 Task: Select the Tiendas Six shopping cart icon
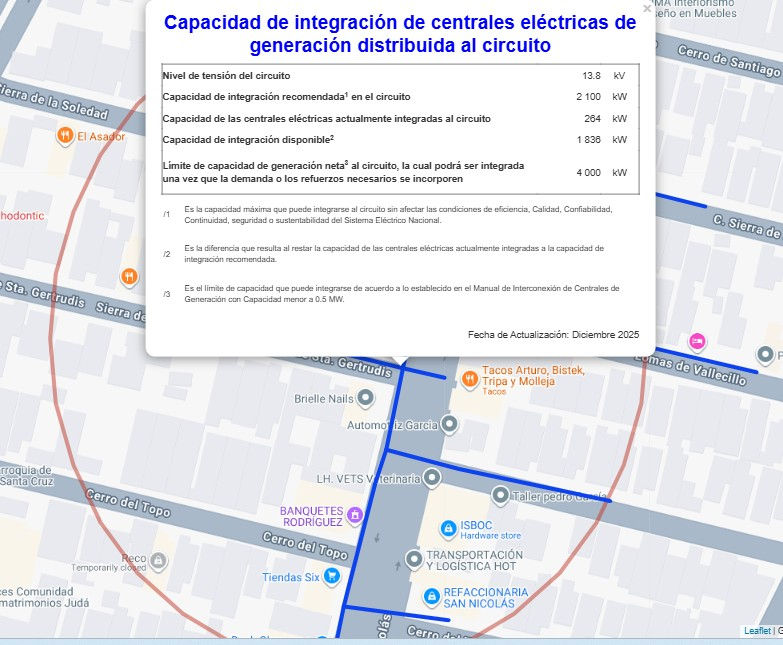(x=331, y=577)
